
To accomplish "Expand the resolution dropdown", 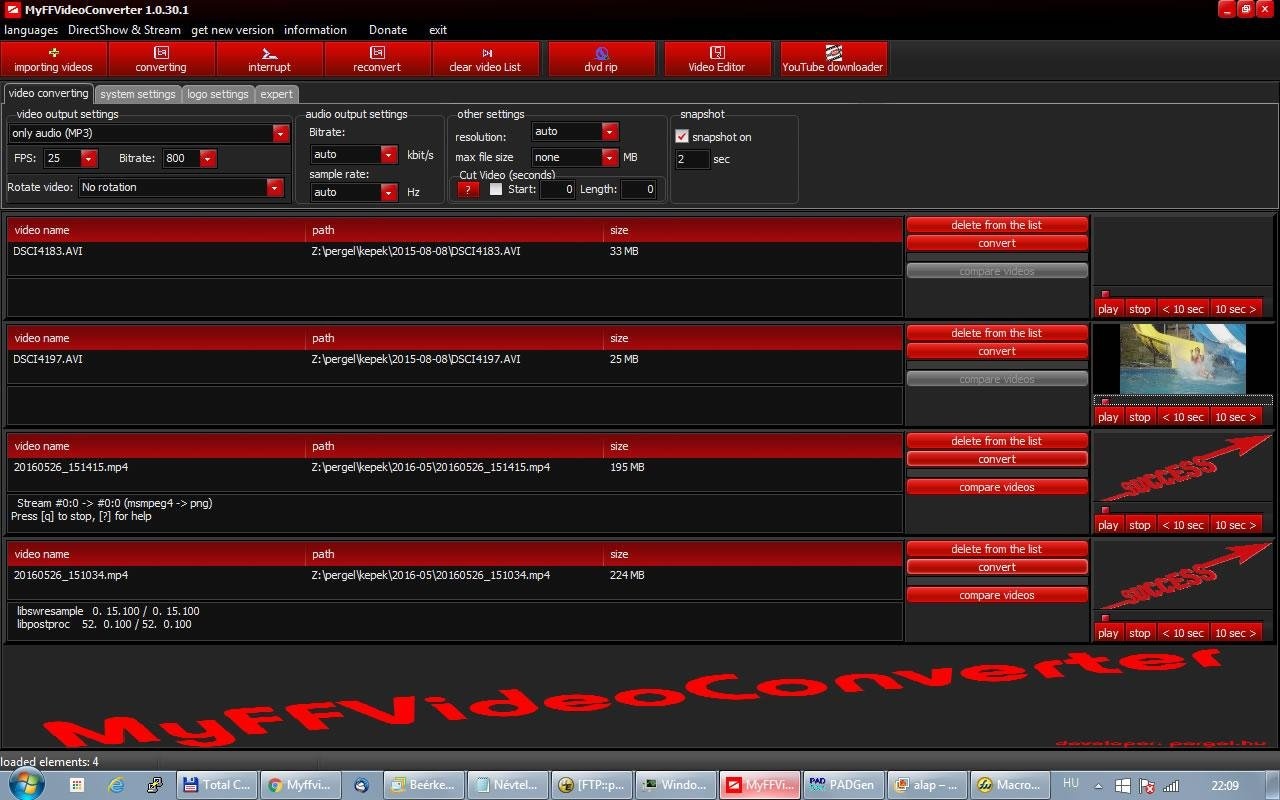I will pos(610,131).
